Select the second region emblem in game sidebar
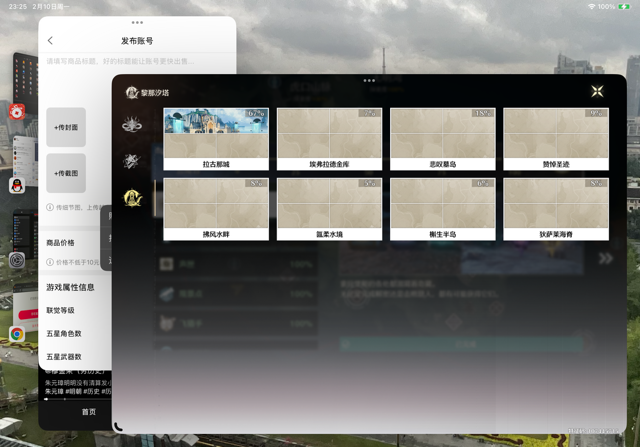 coord(132,161)
